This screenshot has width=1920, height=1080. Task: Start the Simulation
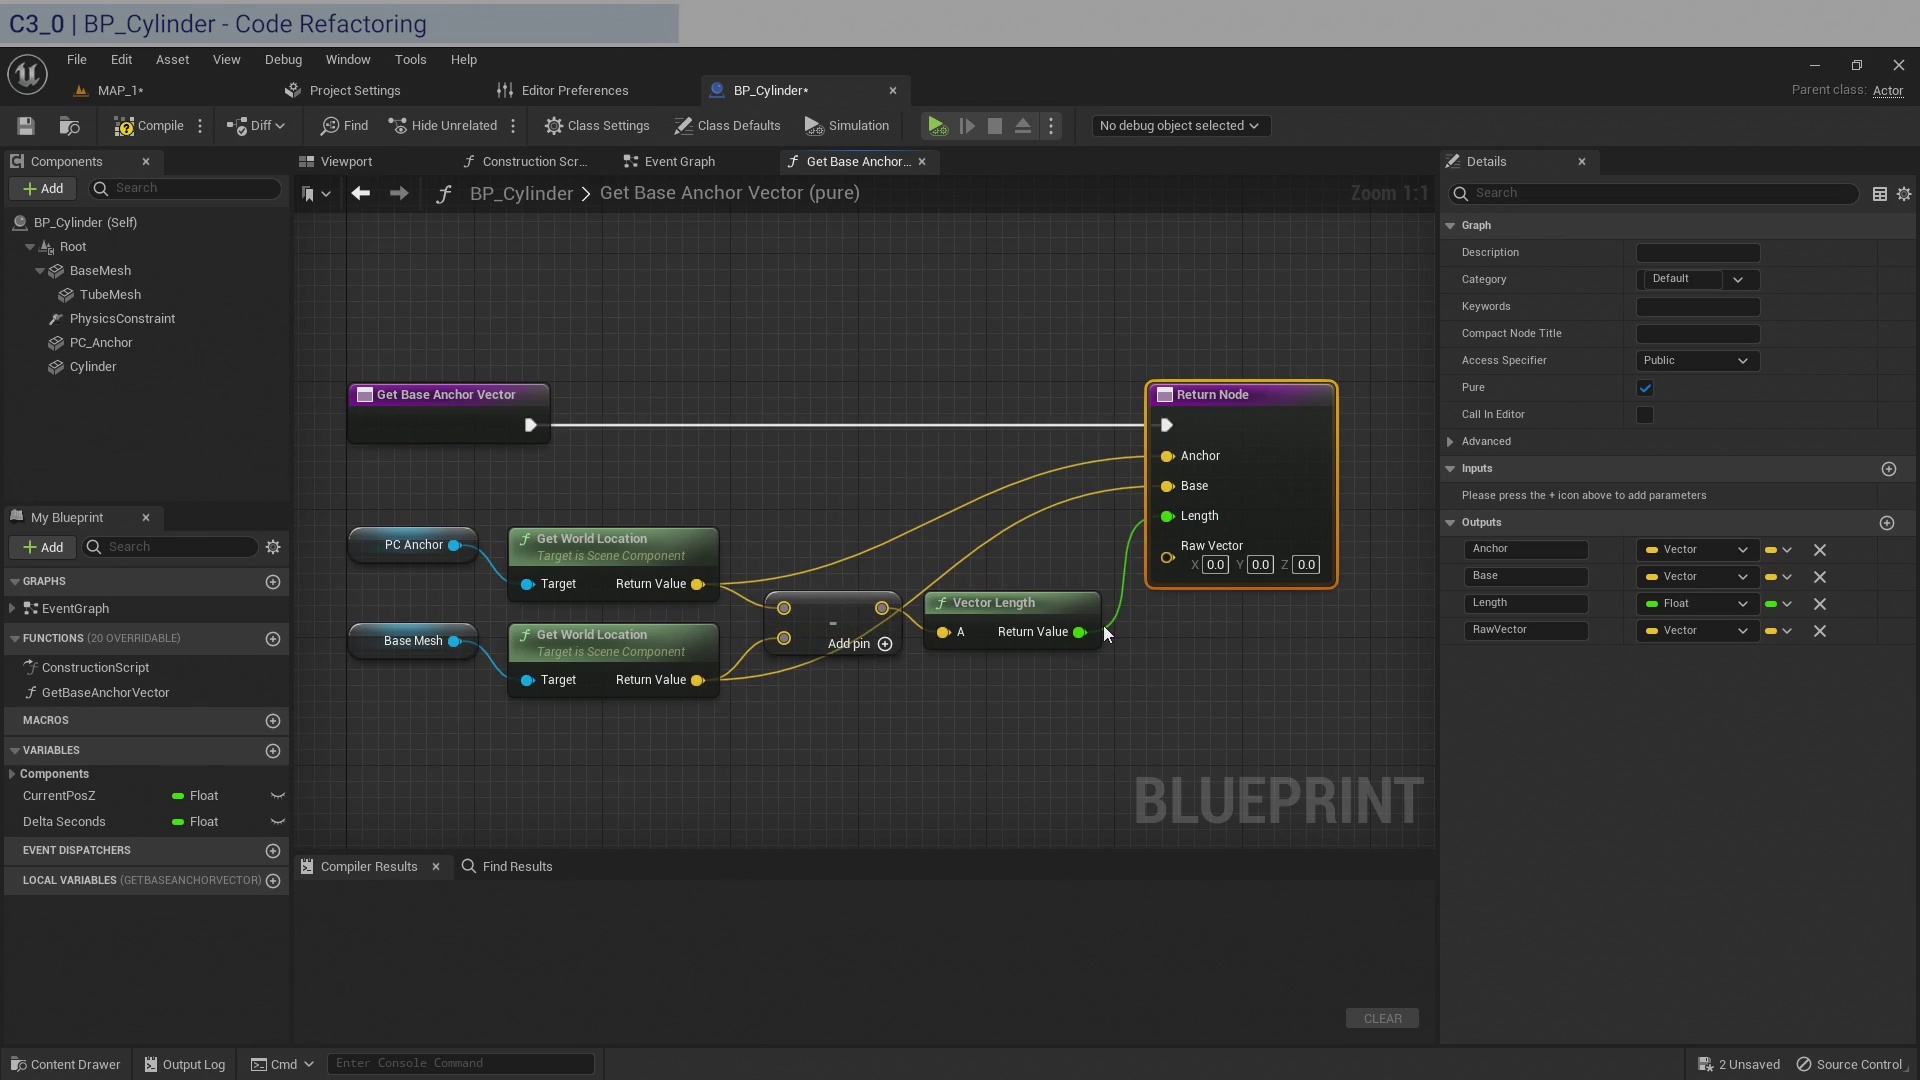pyautogui.click(x=847, y=126)
